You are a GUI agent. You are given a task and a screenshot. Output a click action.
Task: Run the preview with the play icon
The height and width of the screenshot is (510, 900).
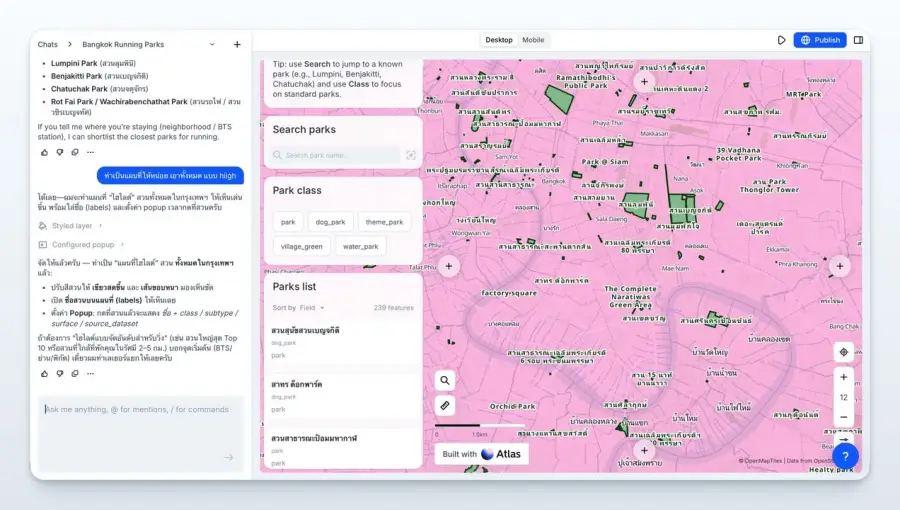(781, 40)
